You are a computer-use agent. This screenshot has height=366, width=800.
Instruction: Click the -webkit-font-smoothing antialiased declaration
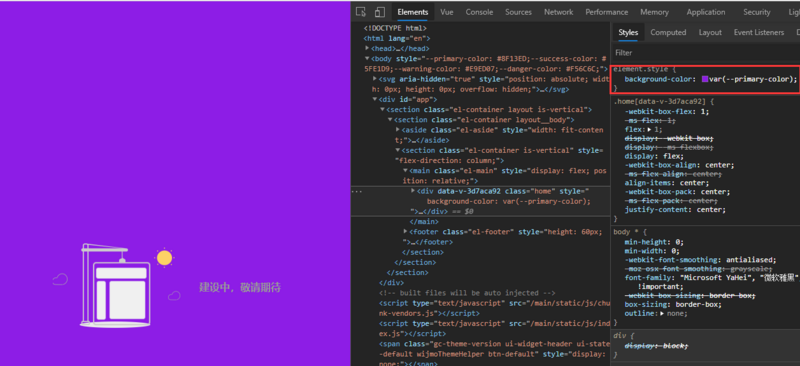tap(701, 260)
